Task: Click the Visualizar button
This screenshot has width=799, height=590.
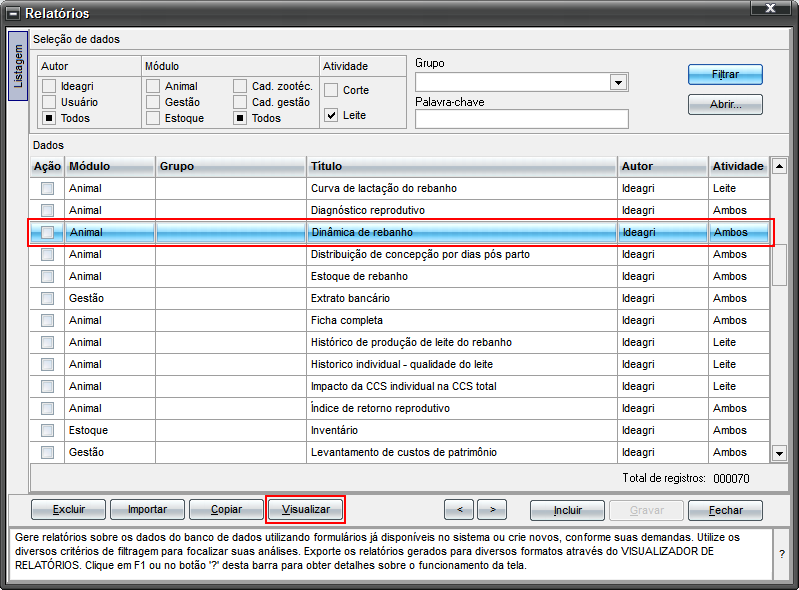Action: 306,509
